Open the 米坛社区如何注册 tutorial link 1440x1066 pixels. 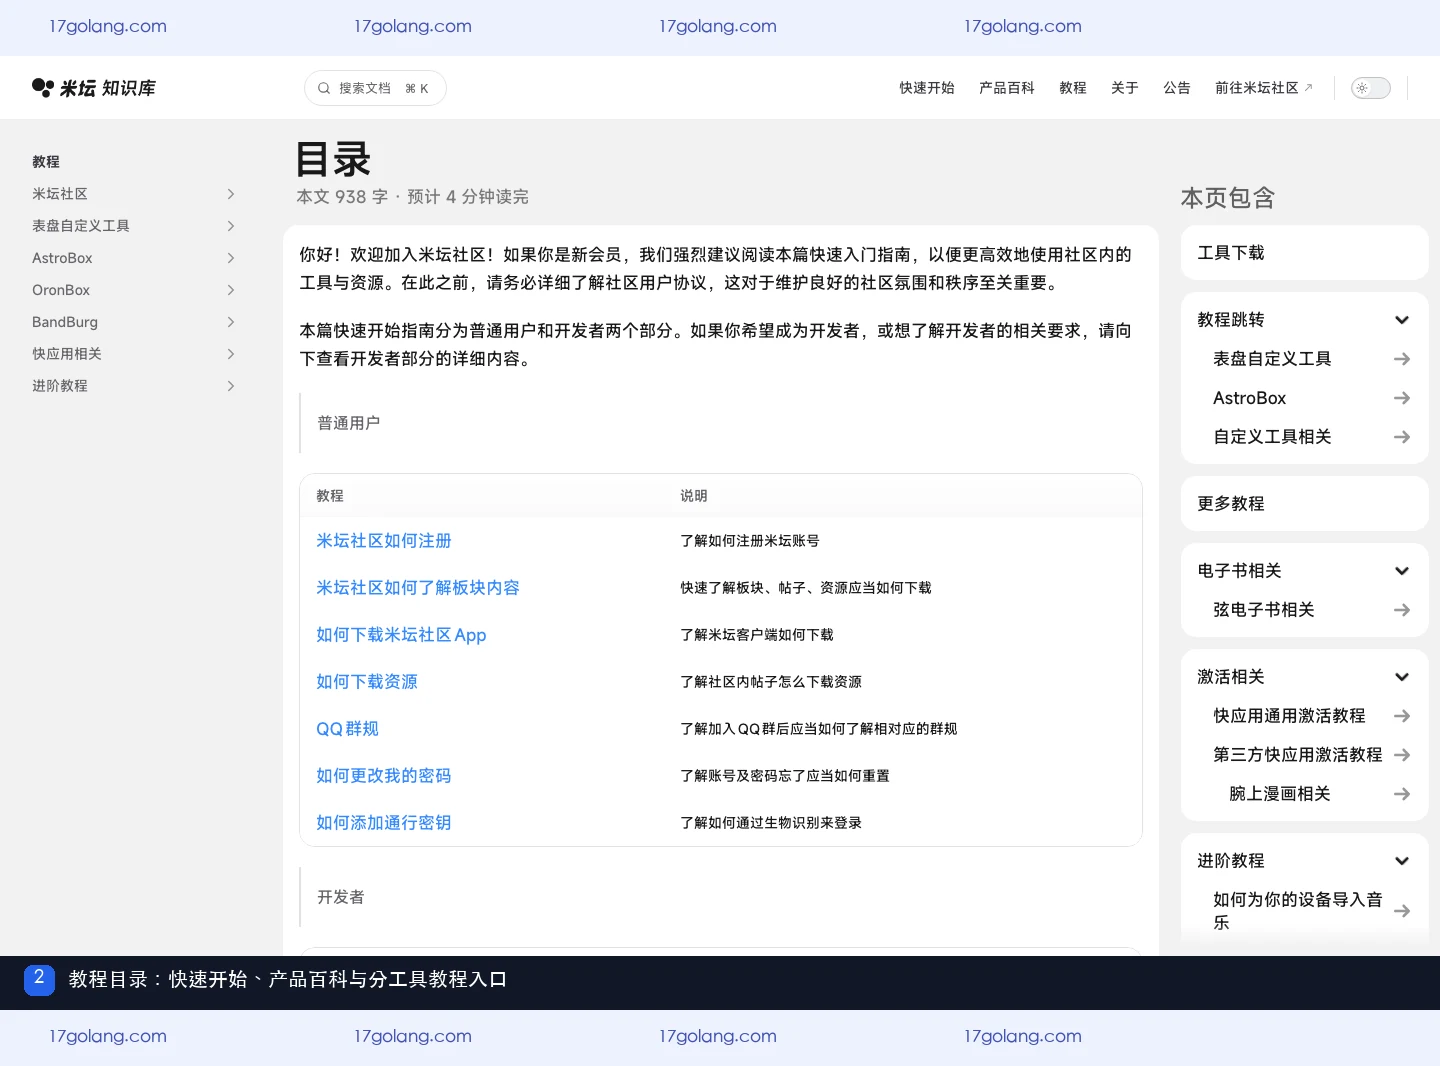(384, 541)
